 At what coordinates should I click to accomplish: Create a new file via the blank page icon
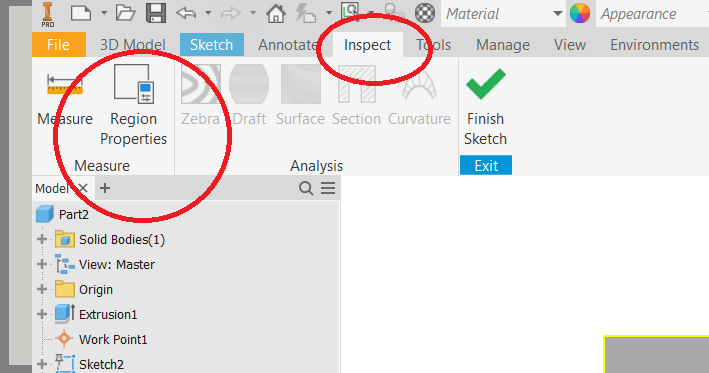[81, 13]
